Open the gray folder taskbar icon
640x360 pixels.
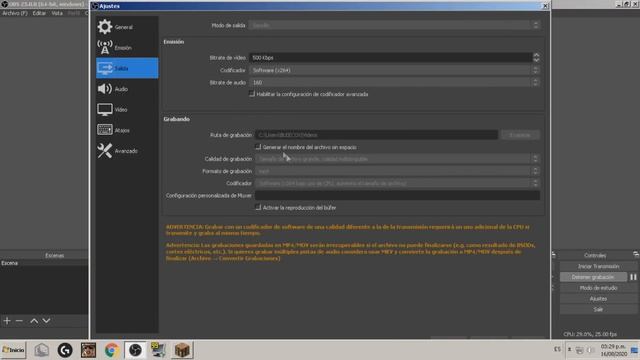pyautogui.click(x=41, y=350)
